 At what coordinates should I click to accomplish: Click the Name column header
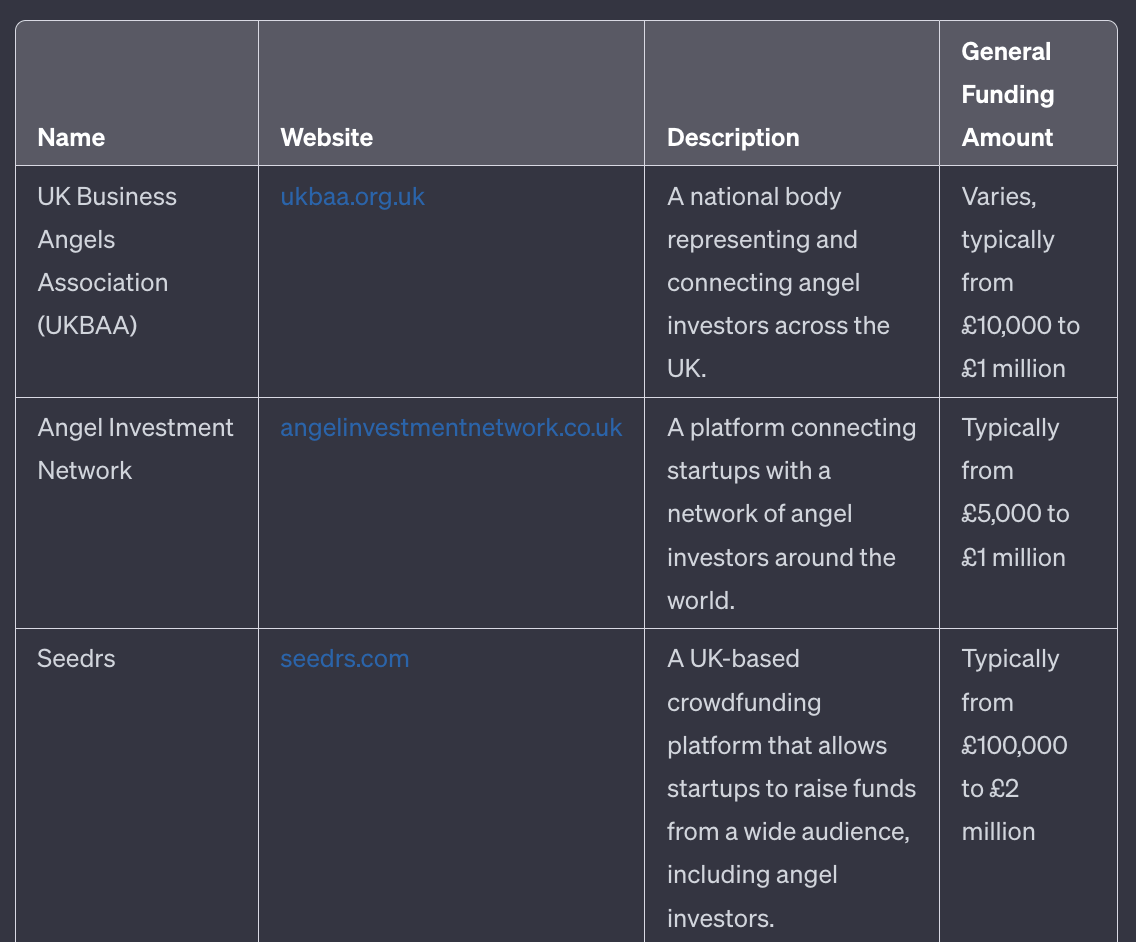71,138
